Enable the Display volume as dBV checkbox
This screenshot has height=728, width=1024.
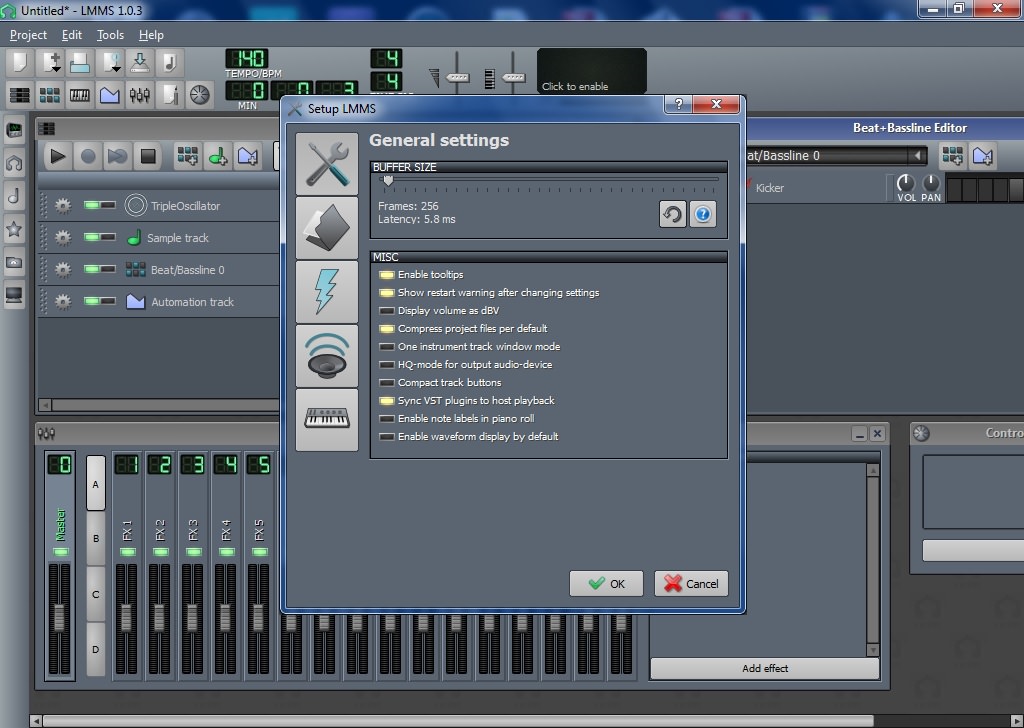[387, 311]
